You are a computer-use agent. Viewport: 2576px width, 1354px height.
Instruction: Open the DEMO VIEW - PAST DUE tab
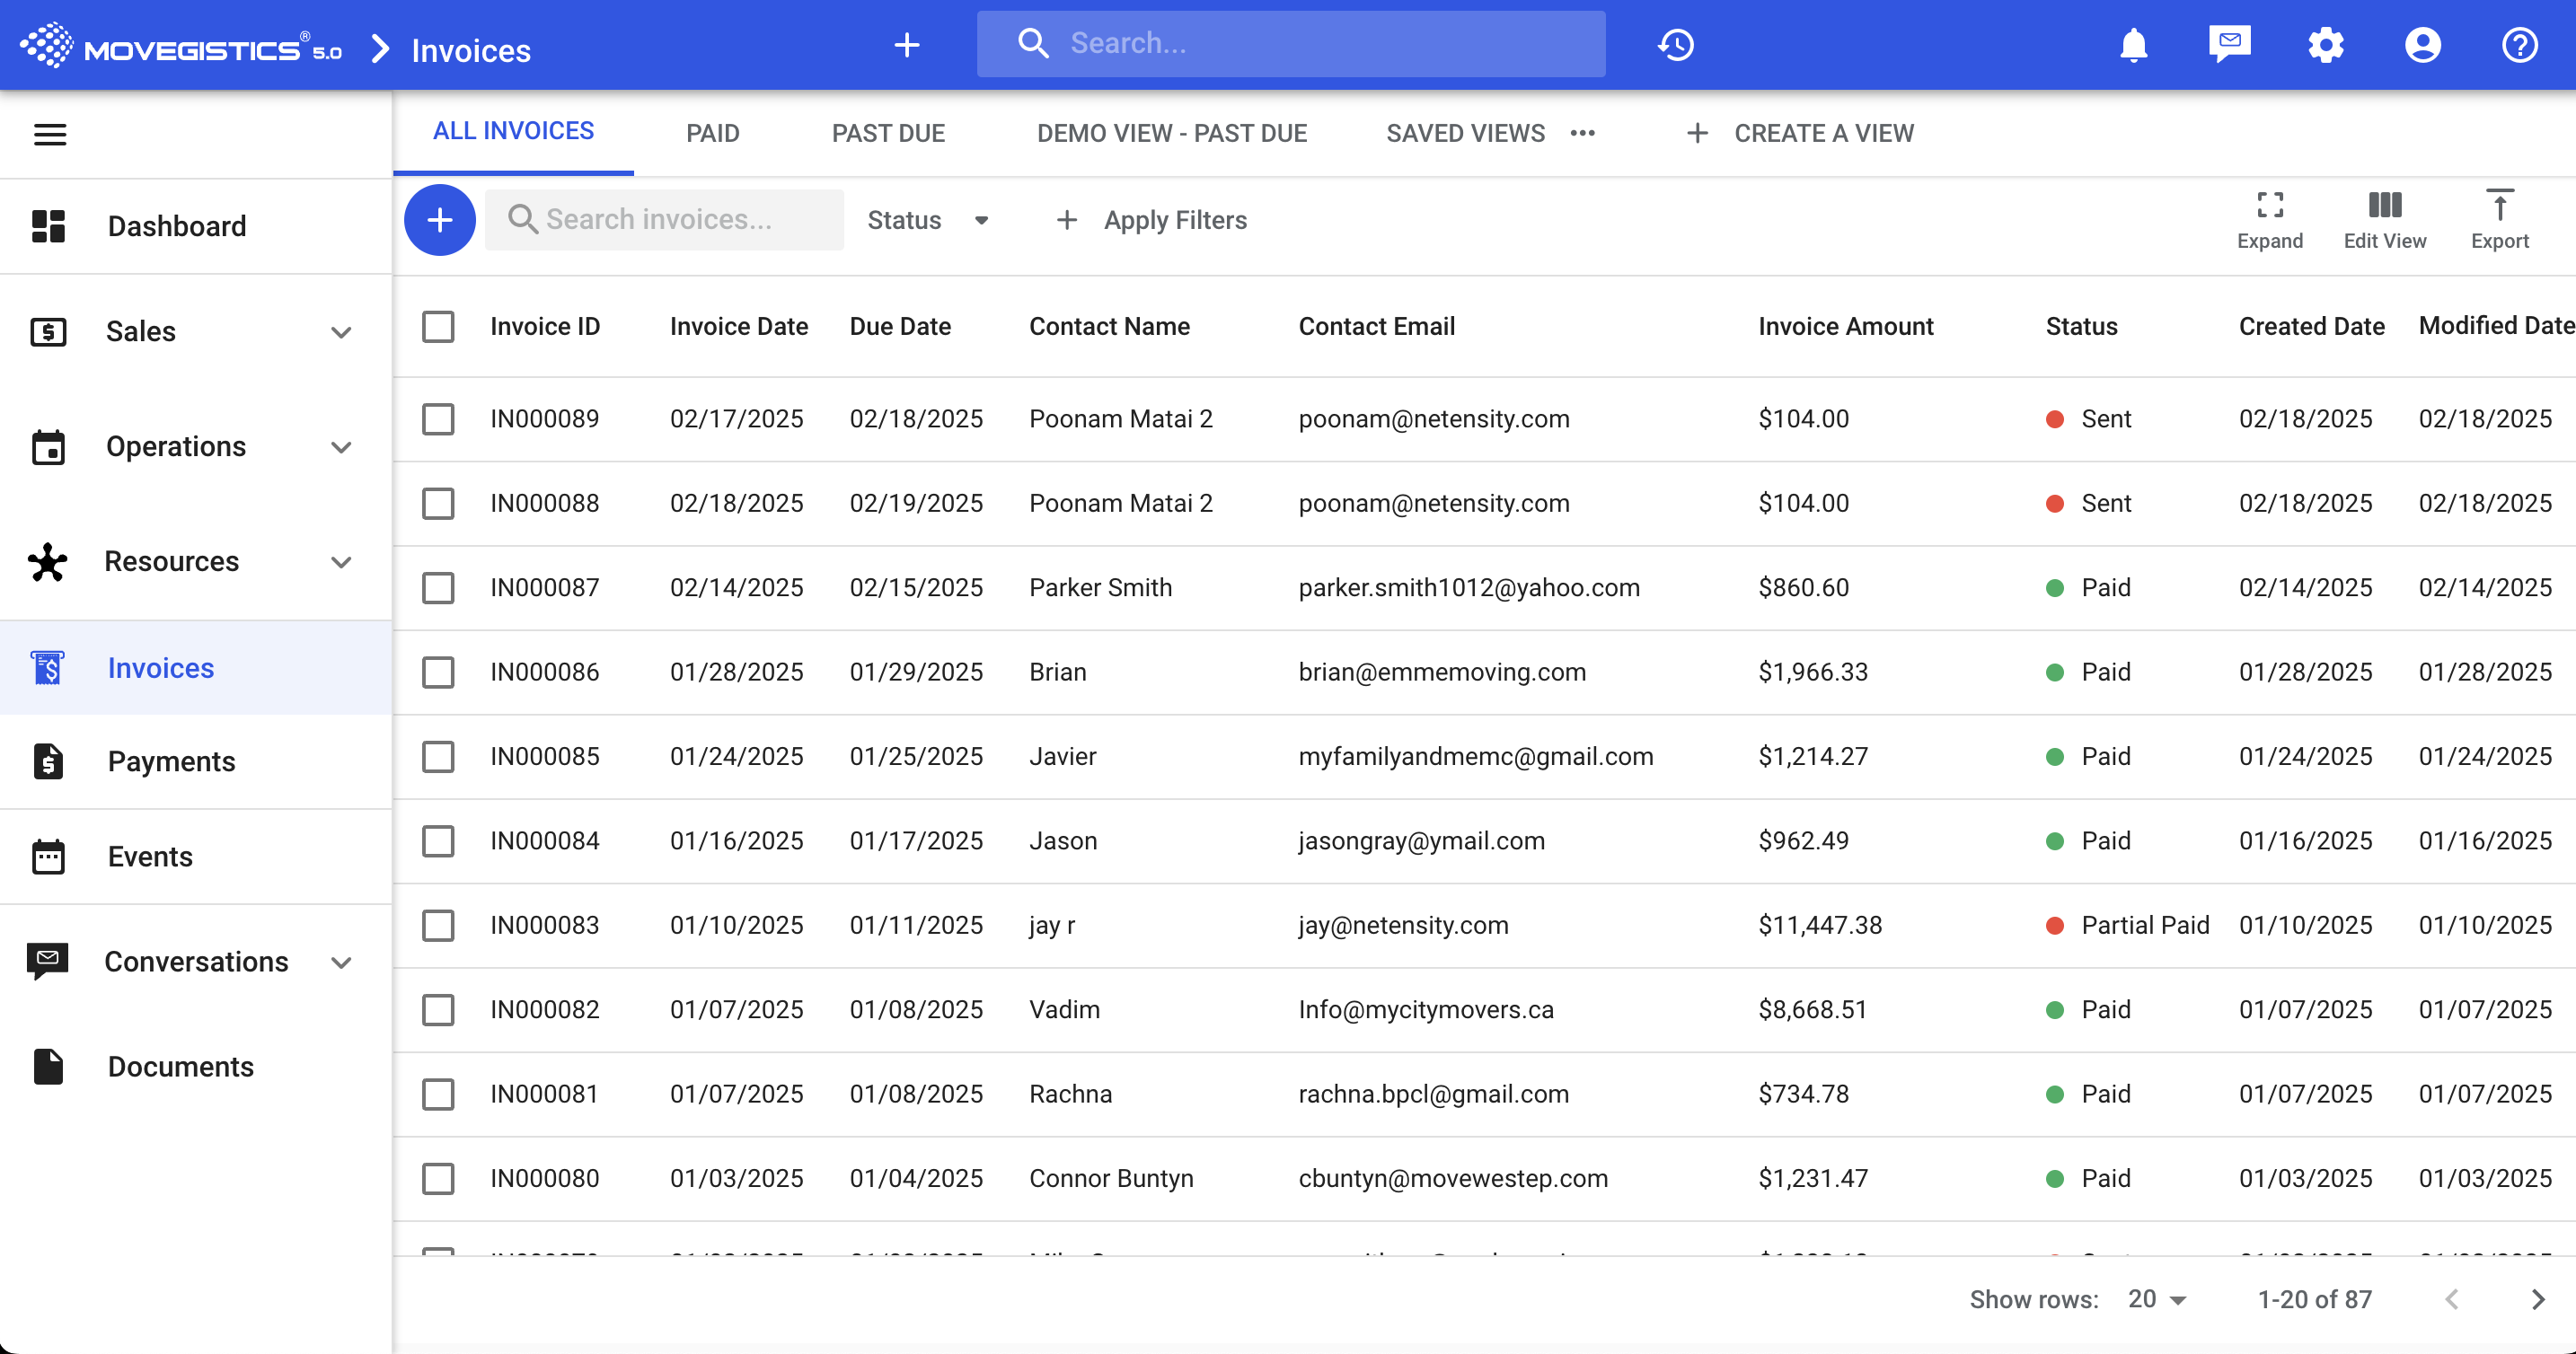(1172, 133)
